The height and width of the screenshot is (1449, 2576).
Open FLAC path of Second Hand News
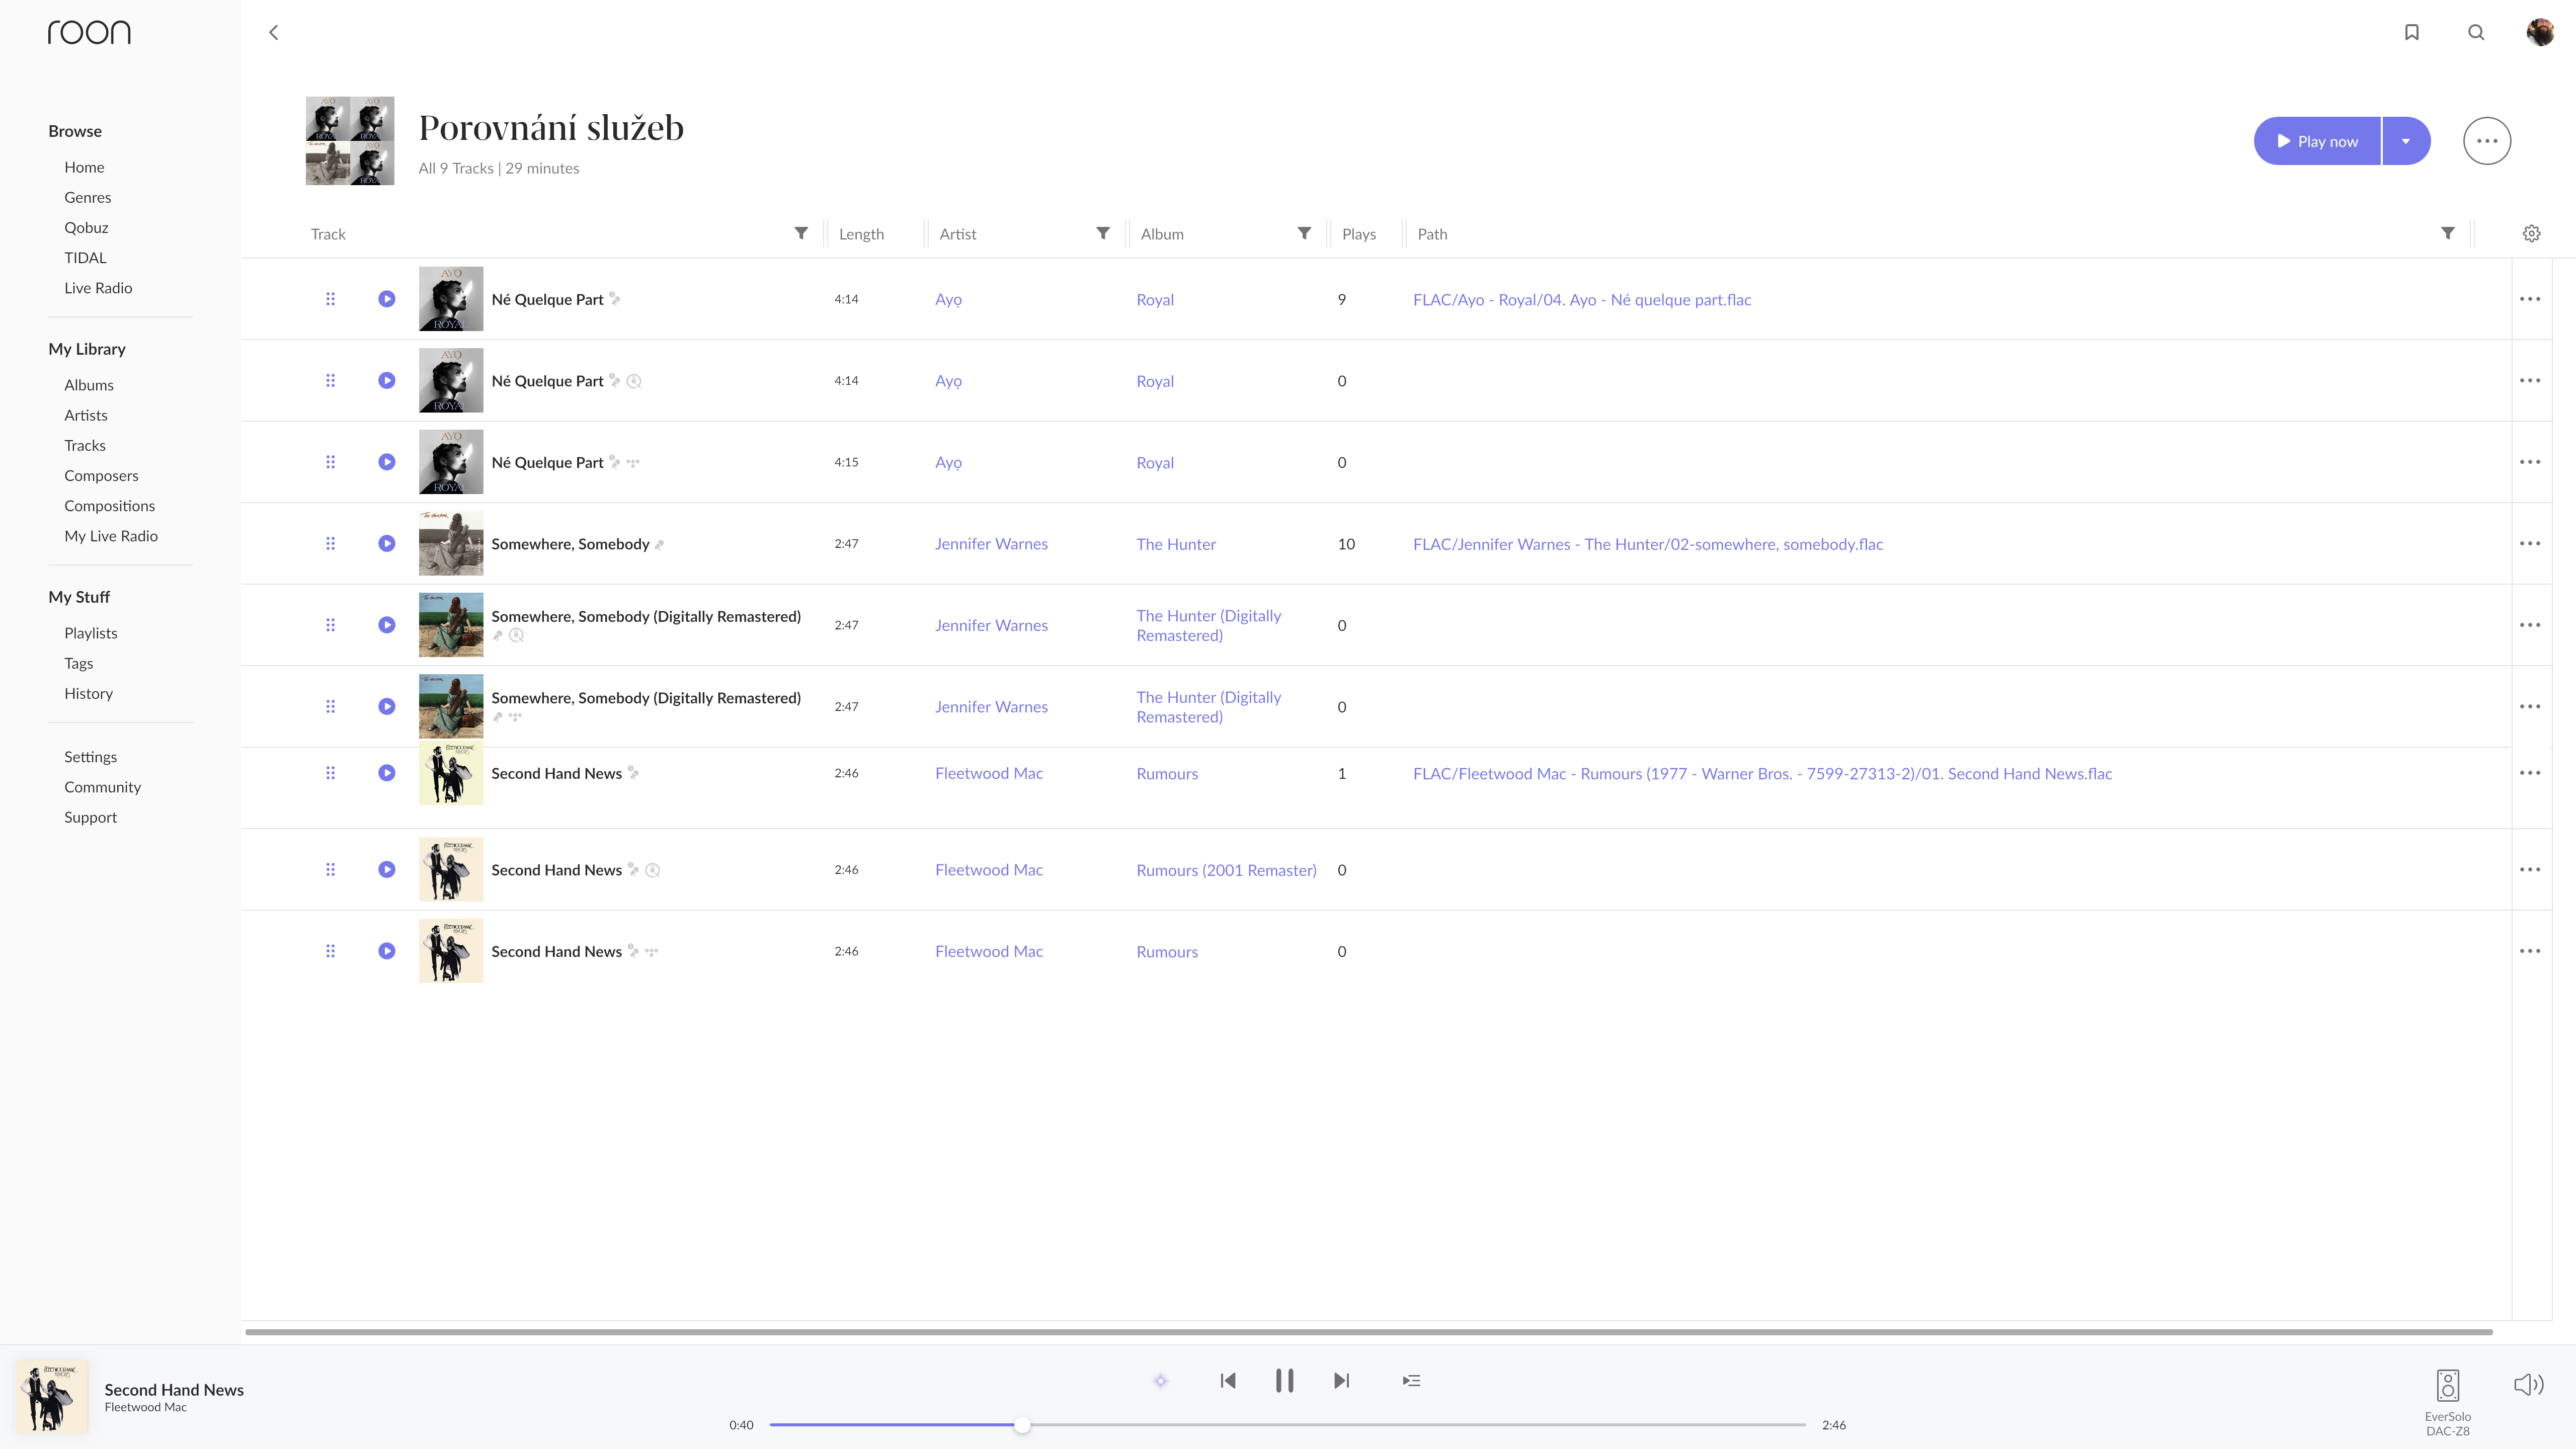pyautogui.click(x=1762, y=774)
